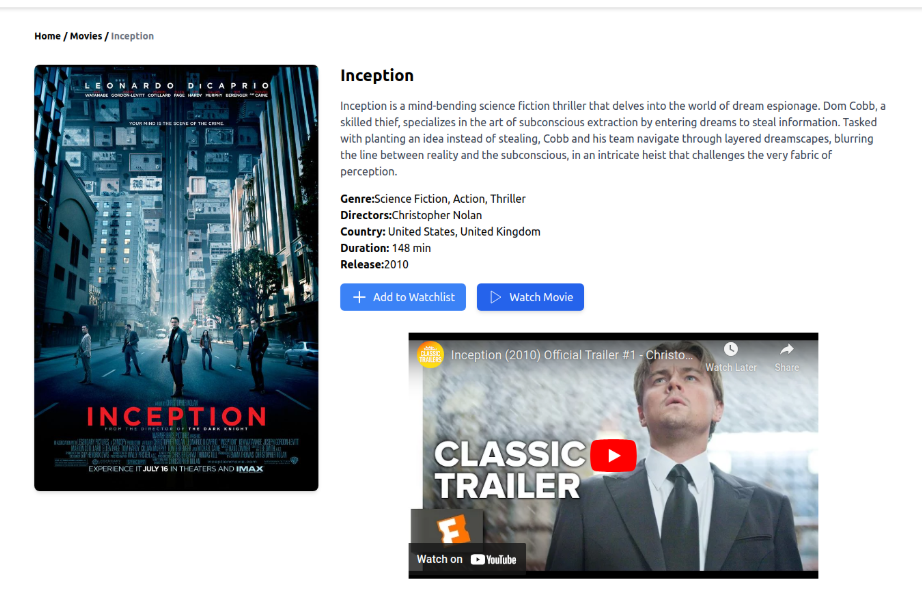Click the Inception breadcrumb item

pyautogui.click(x=132, y=36)
